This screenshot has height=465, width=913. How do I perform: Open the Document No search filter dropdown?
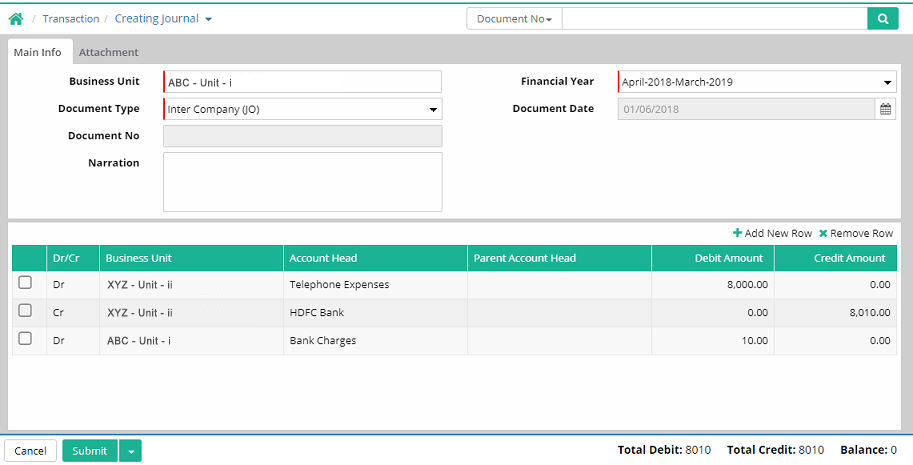tap(514, 19)
